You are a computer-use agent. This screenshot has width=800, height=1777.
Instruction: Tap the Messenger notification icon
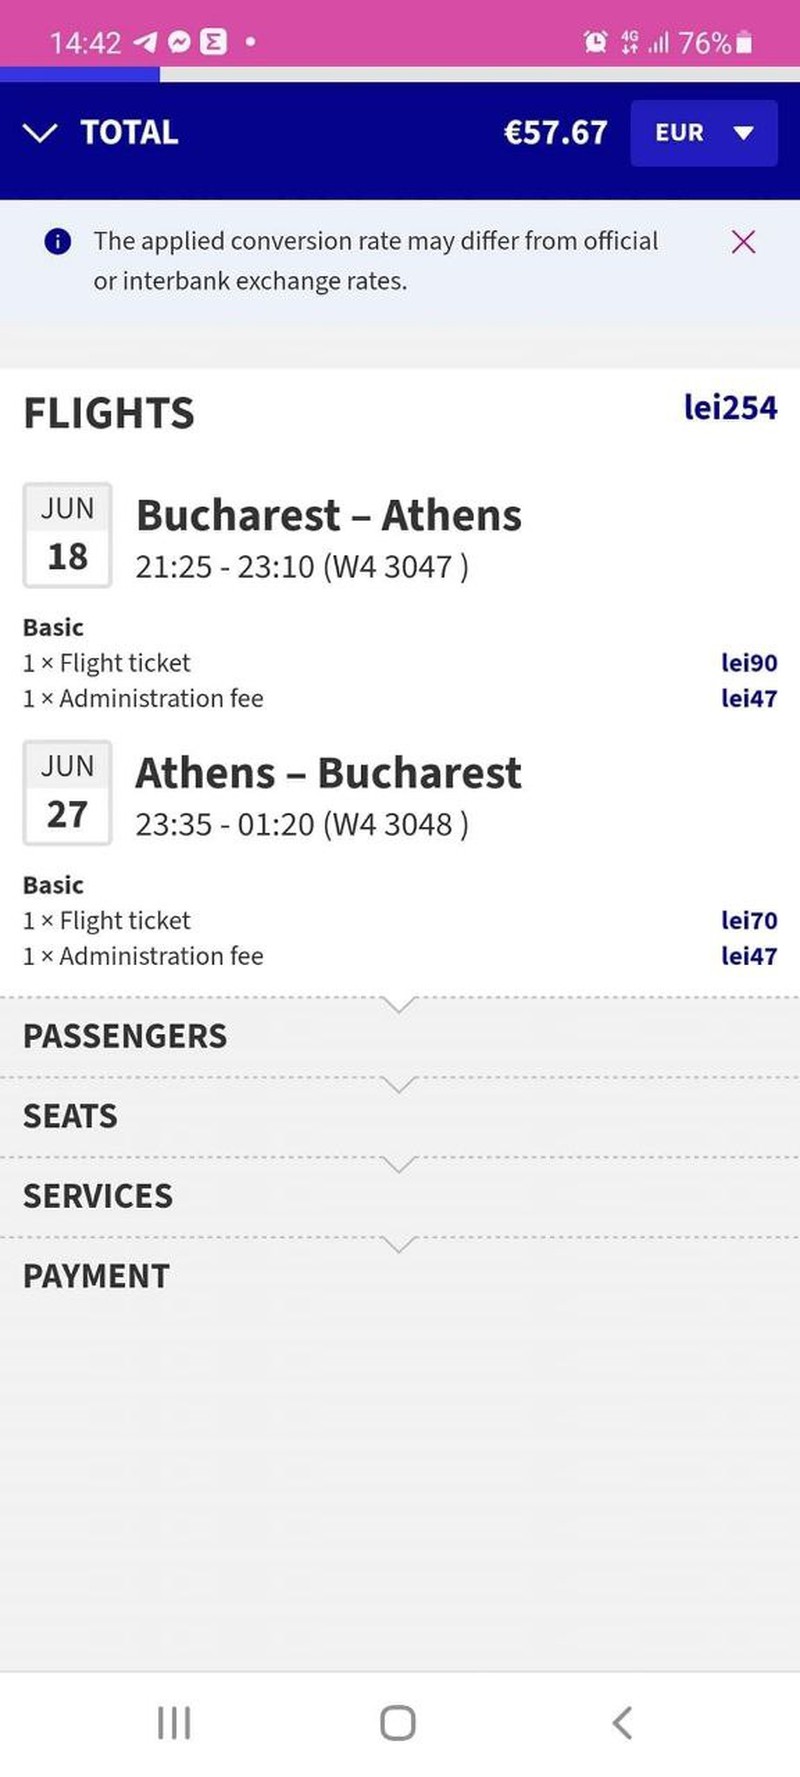coord(180,42)
